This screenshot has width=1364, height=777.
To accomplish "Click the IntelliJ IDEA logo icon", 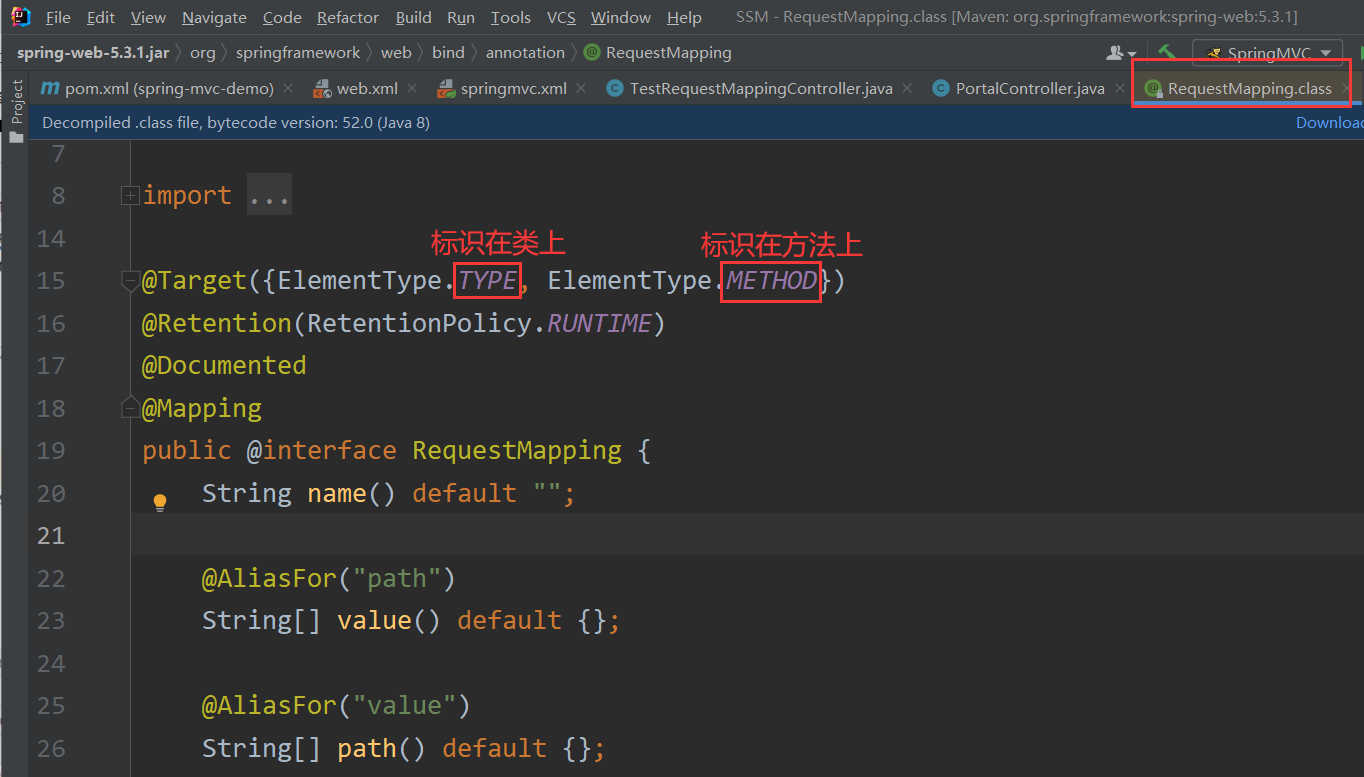I will pyautogui.click(x=20, y=17).
